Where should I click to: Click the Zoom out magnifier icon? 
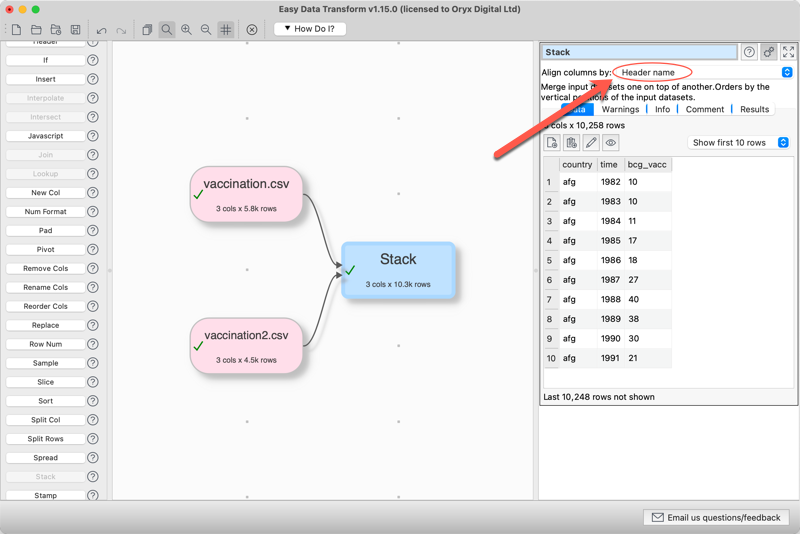click(x=206, y=30)
